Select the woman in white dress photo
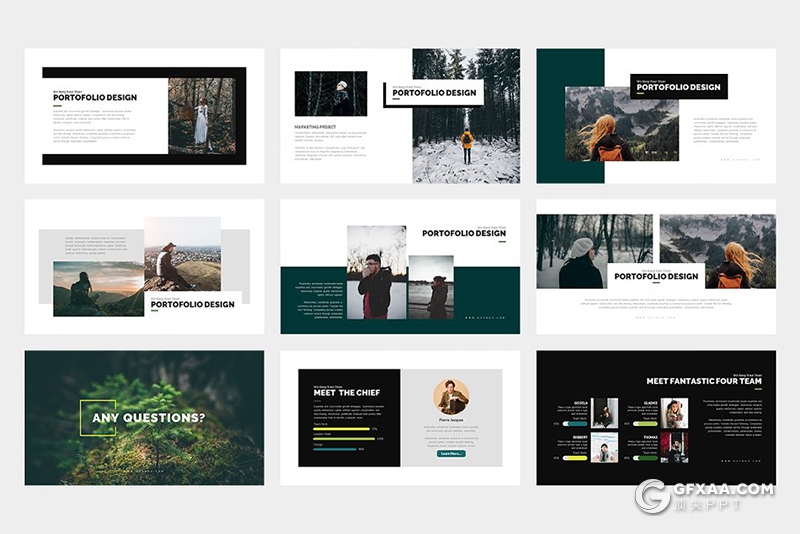 point(201,116)
